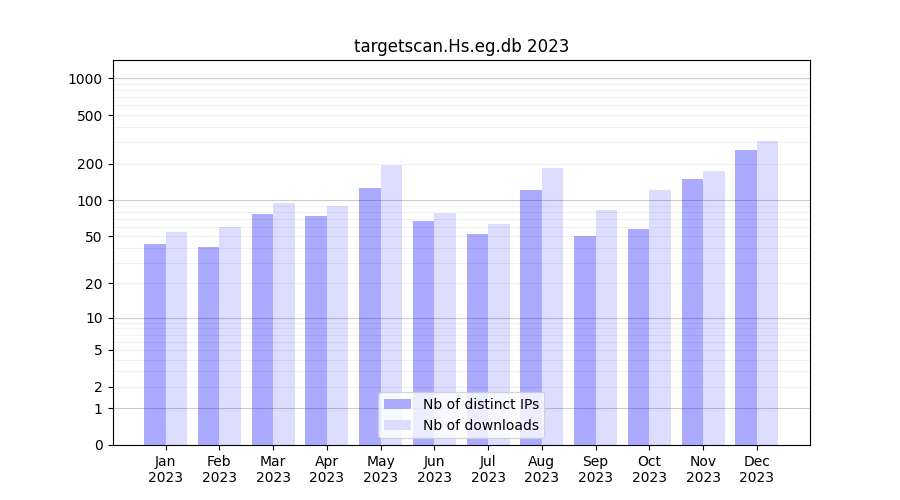Select the 'Nb of downloads' legend label
This screenshot has width=900, height=500.
point(480,425)
